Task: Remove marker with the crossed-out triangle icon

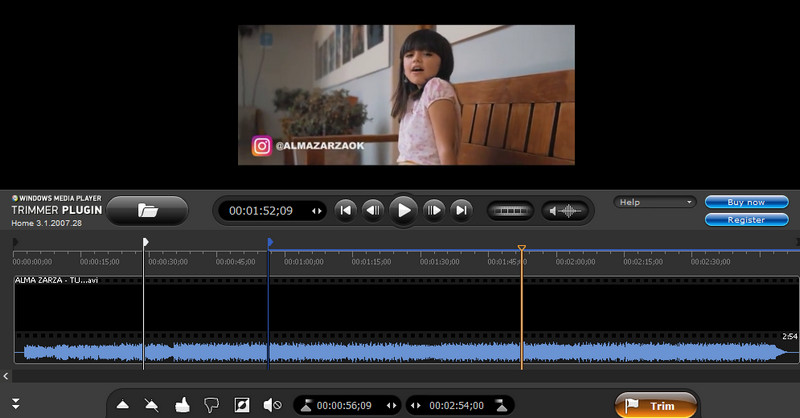Action: [x=151, y=405]
